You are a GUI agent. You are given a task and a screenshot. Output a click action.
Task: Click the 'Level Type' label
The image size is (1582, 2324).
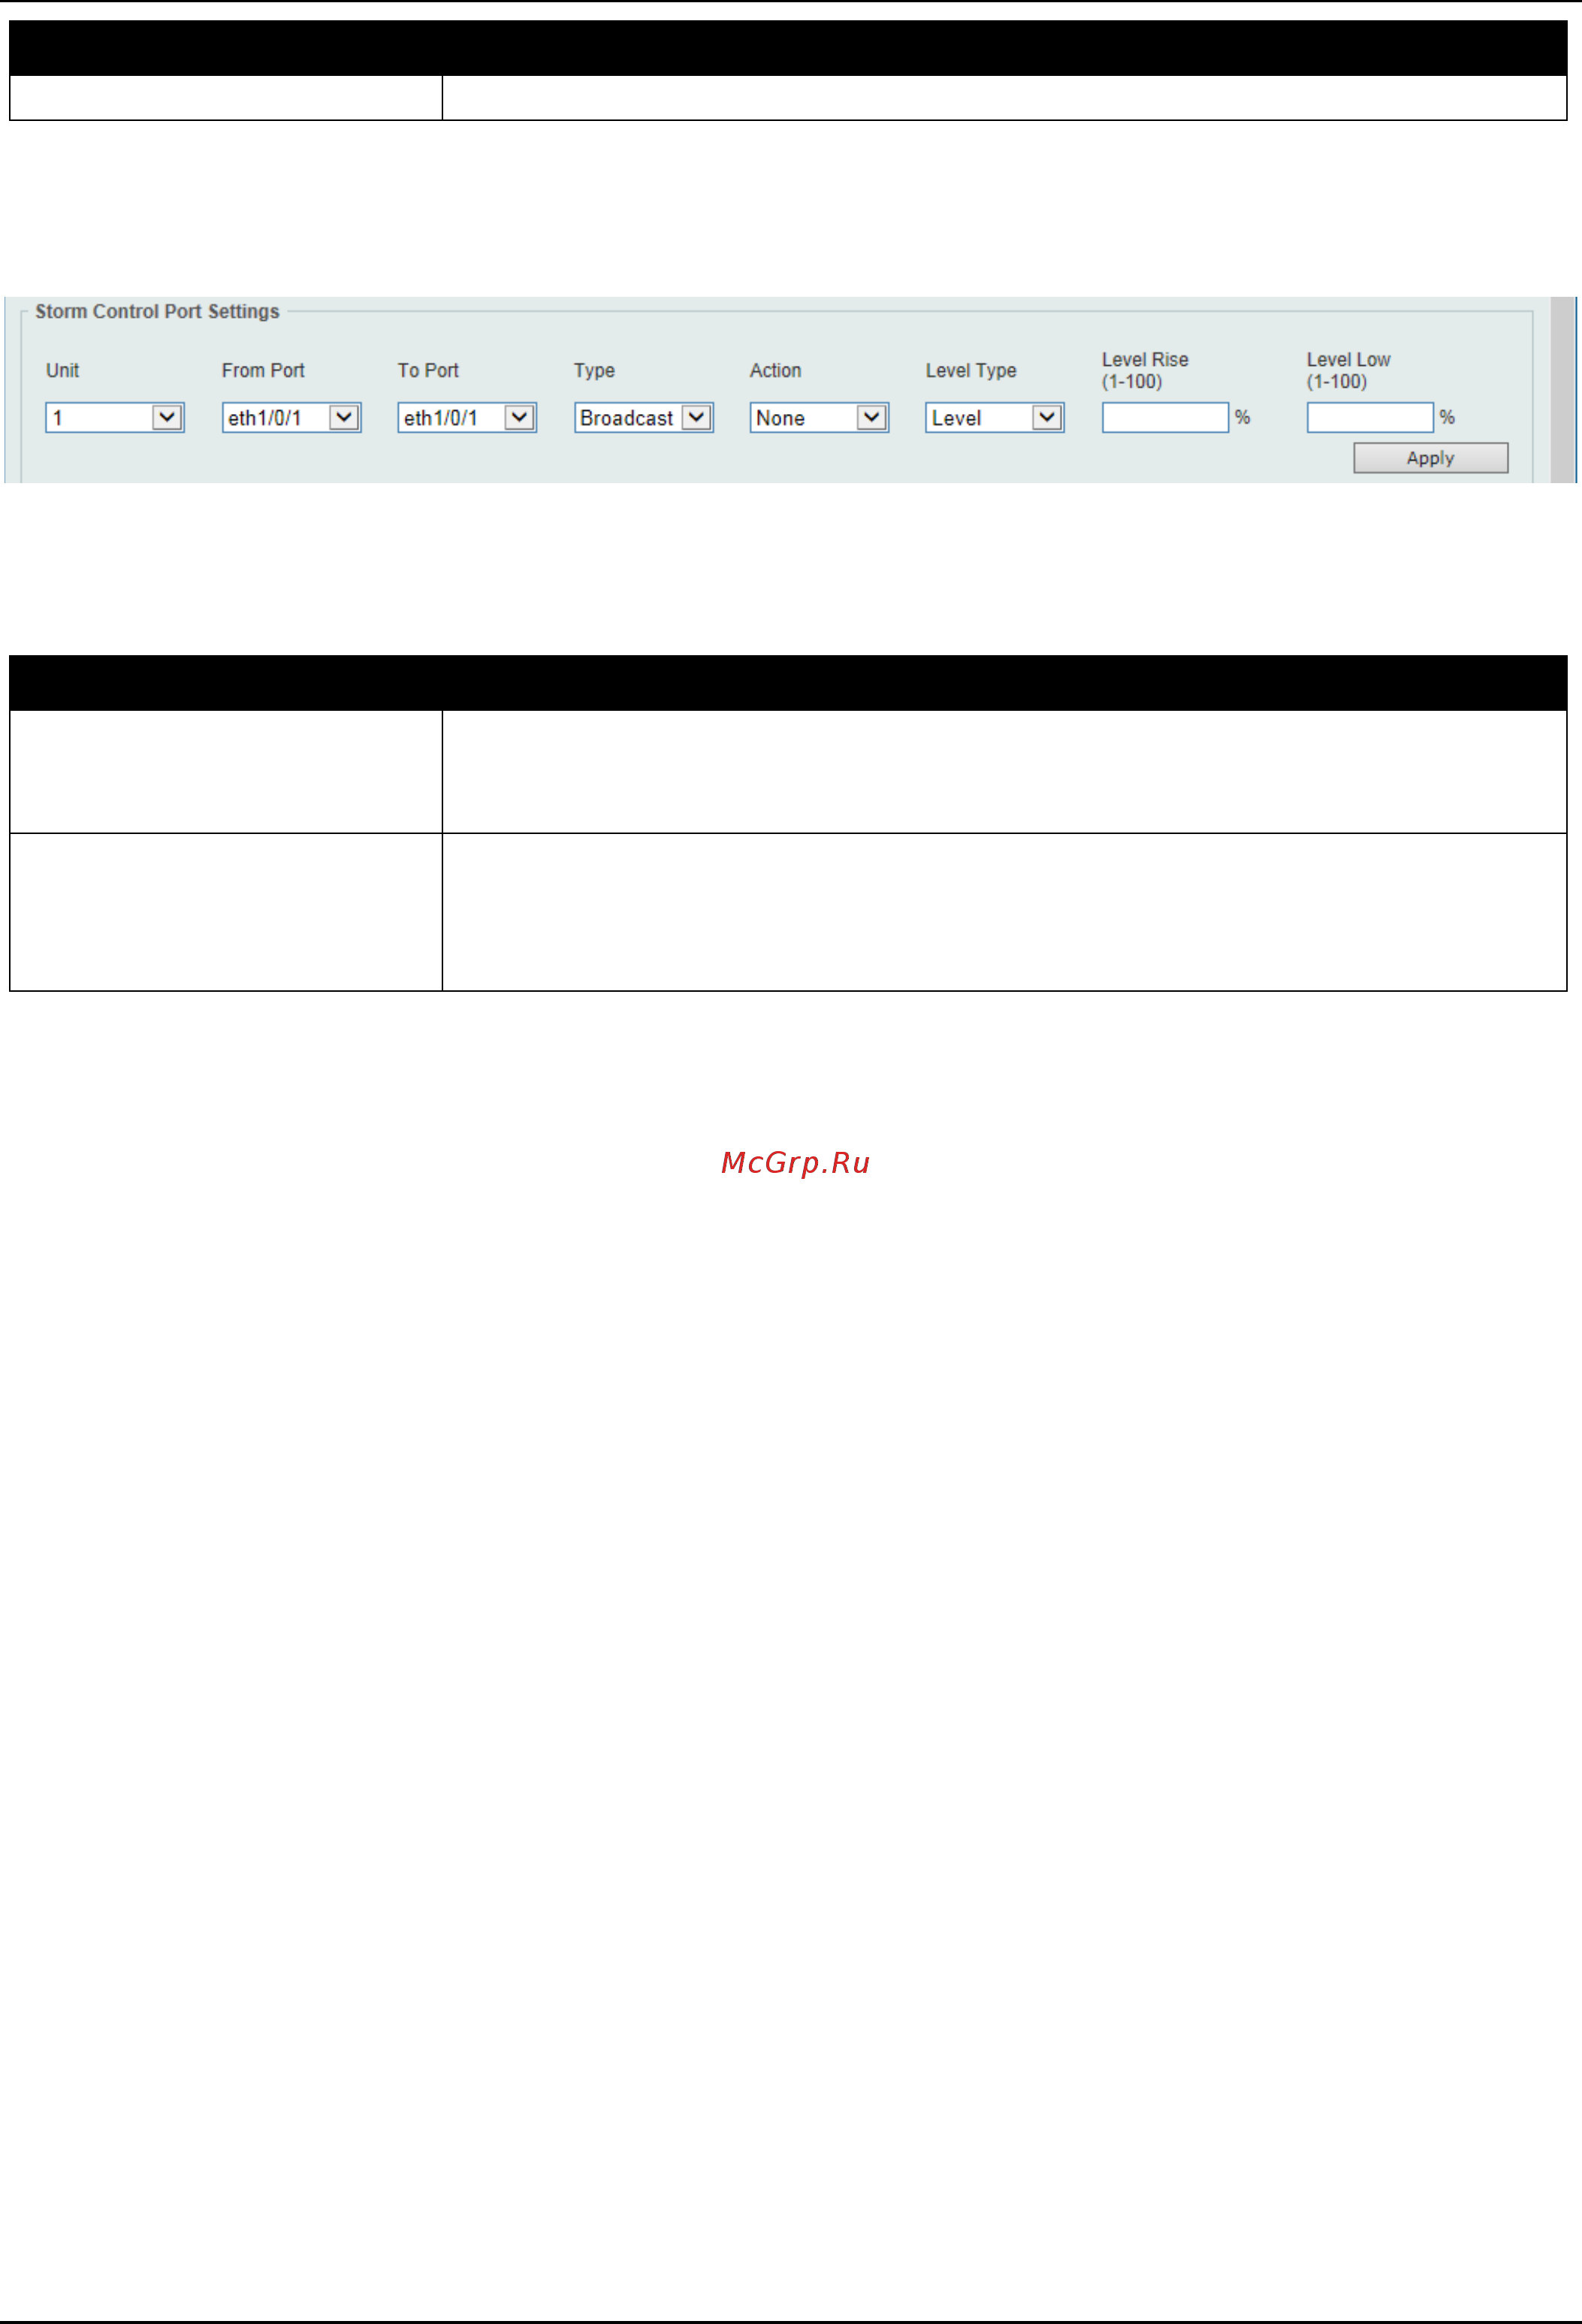point(970,370)
